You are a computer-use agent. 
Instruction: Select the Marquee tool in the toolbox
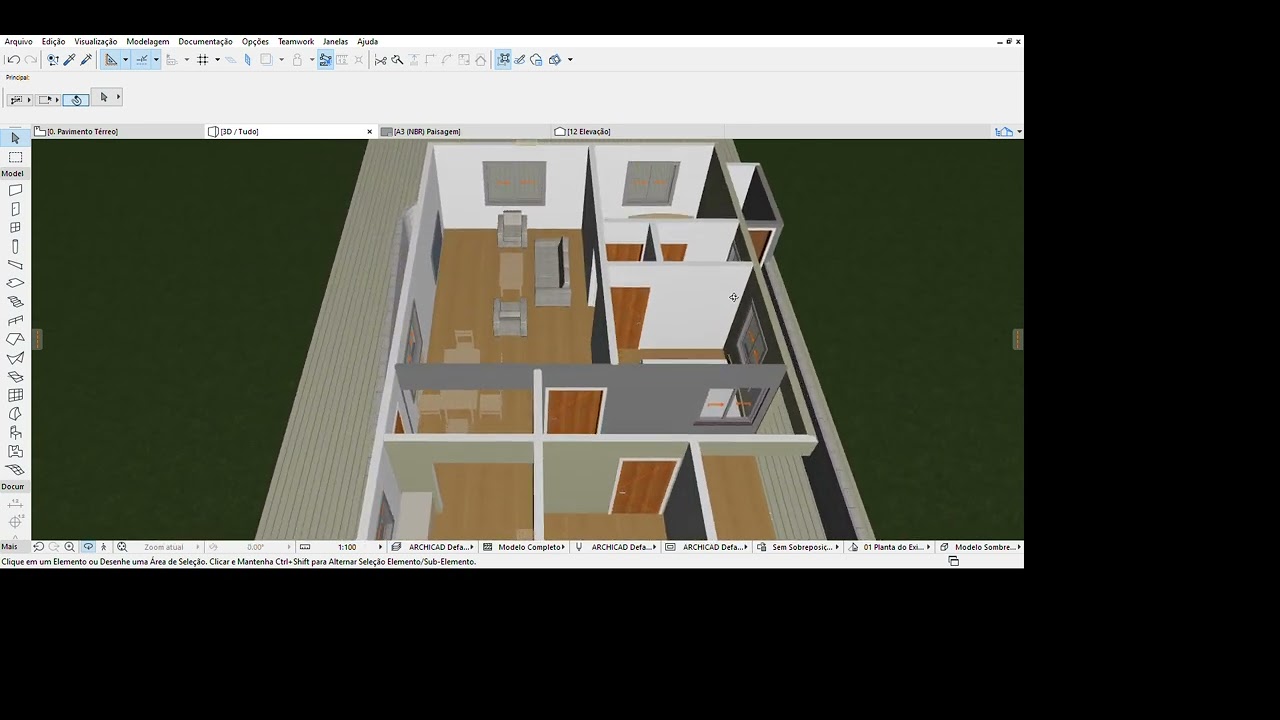[15, 157]
